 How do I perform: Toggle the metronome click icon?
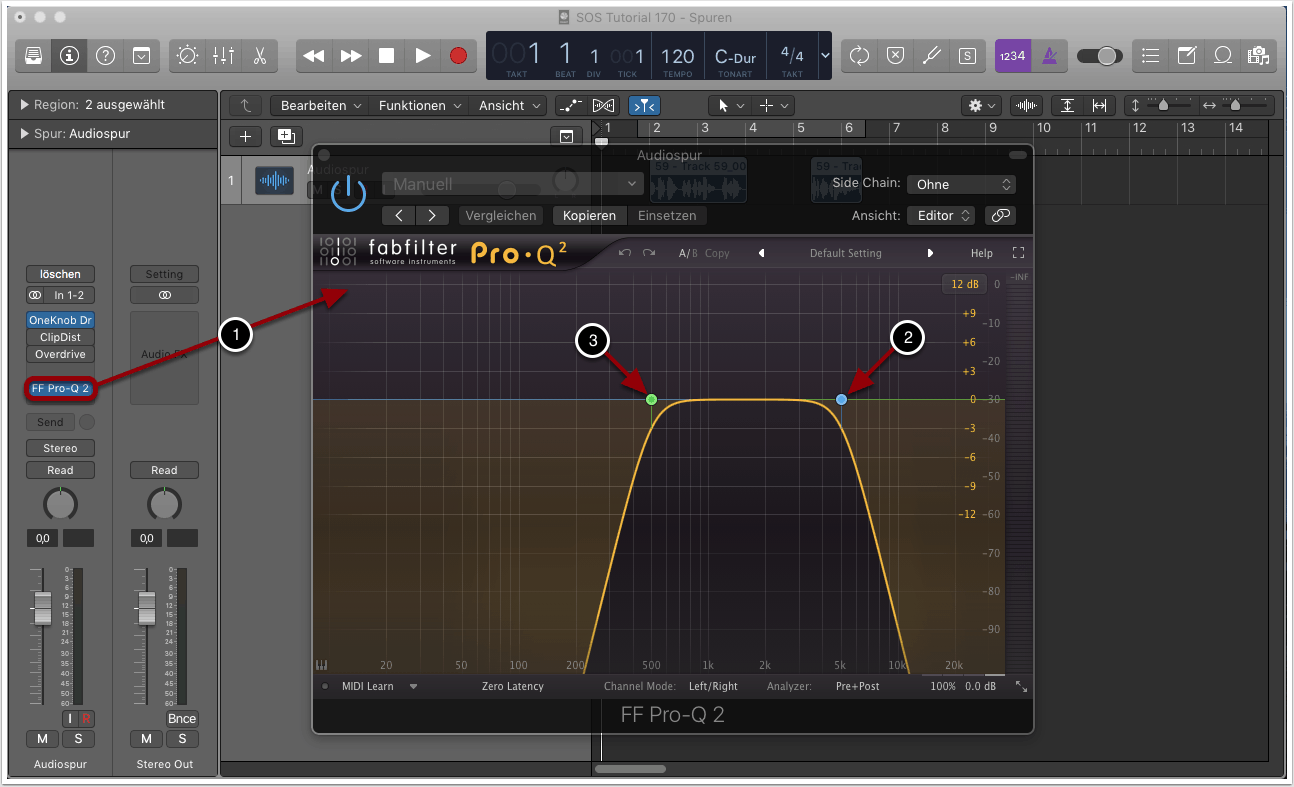point(1048,56)
